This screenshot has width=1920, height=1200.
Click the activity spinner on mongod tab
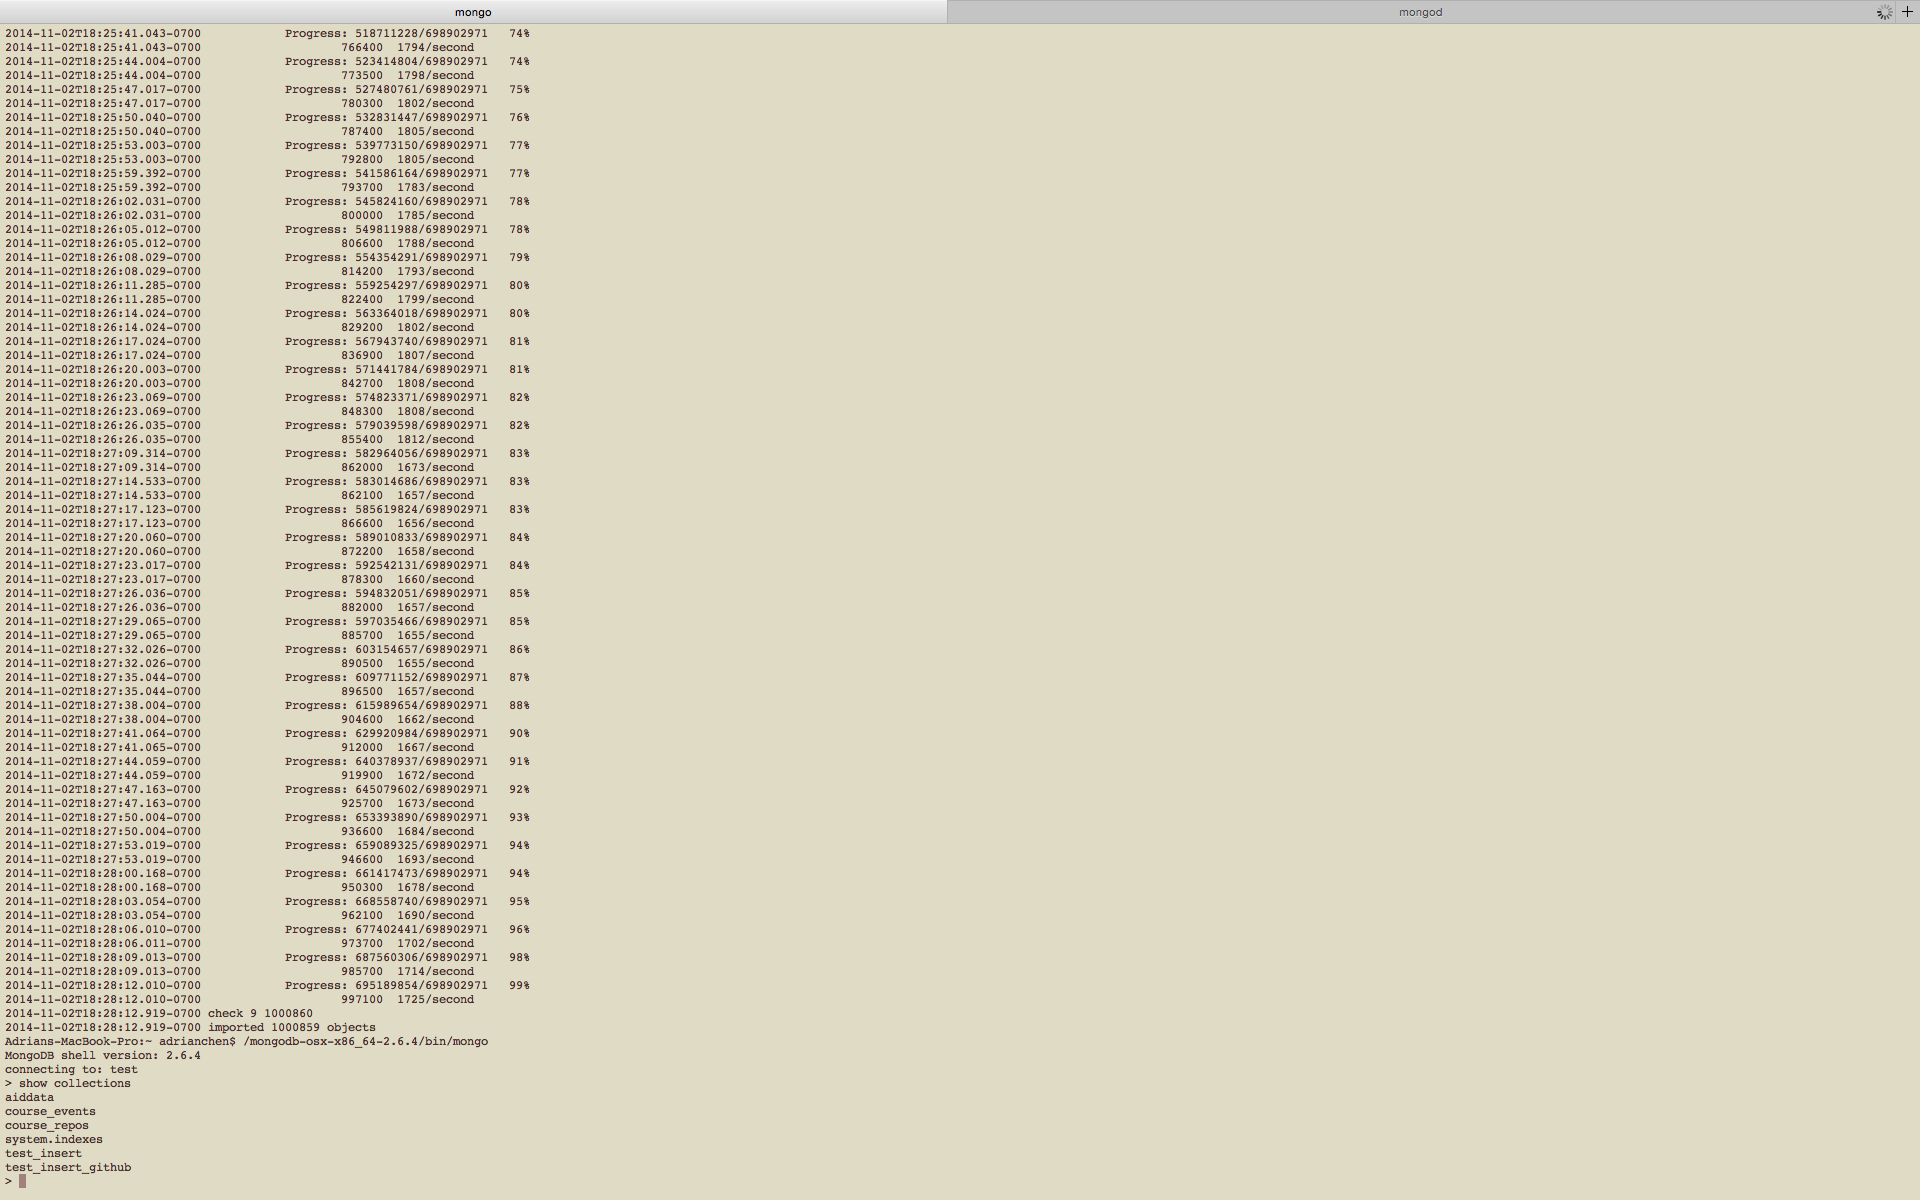(x=1884, y=12)
